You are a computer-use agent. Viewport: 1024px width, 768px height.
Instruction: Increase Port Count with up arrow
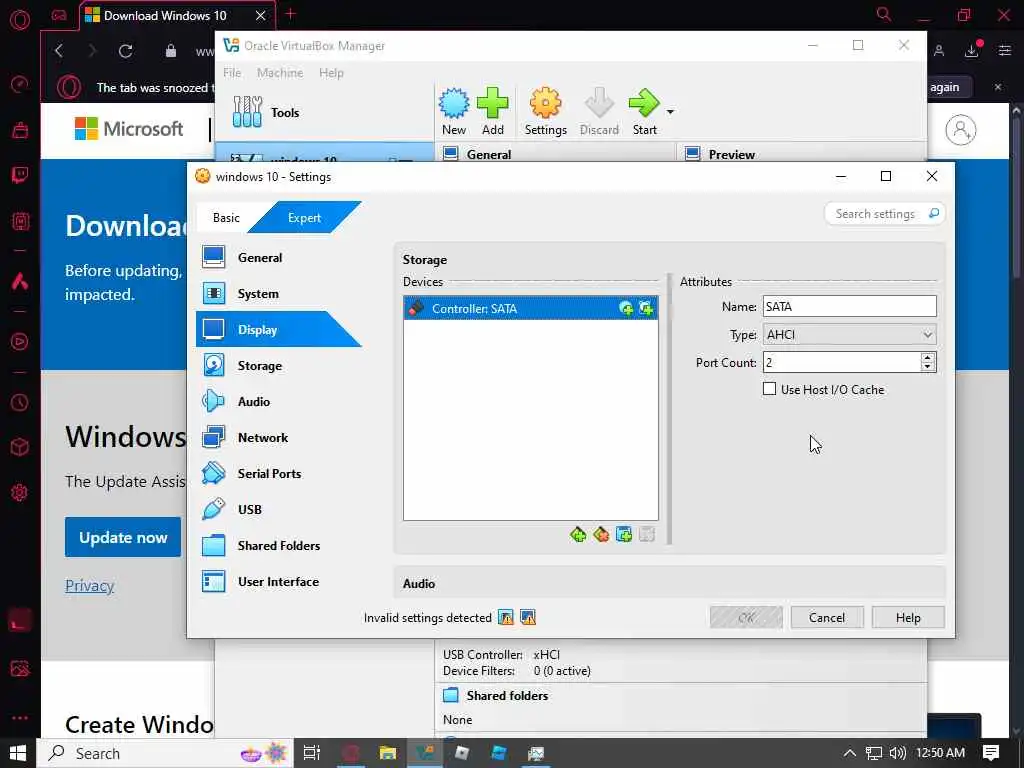tap(927, 357)
